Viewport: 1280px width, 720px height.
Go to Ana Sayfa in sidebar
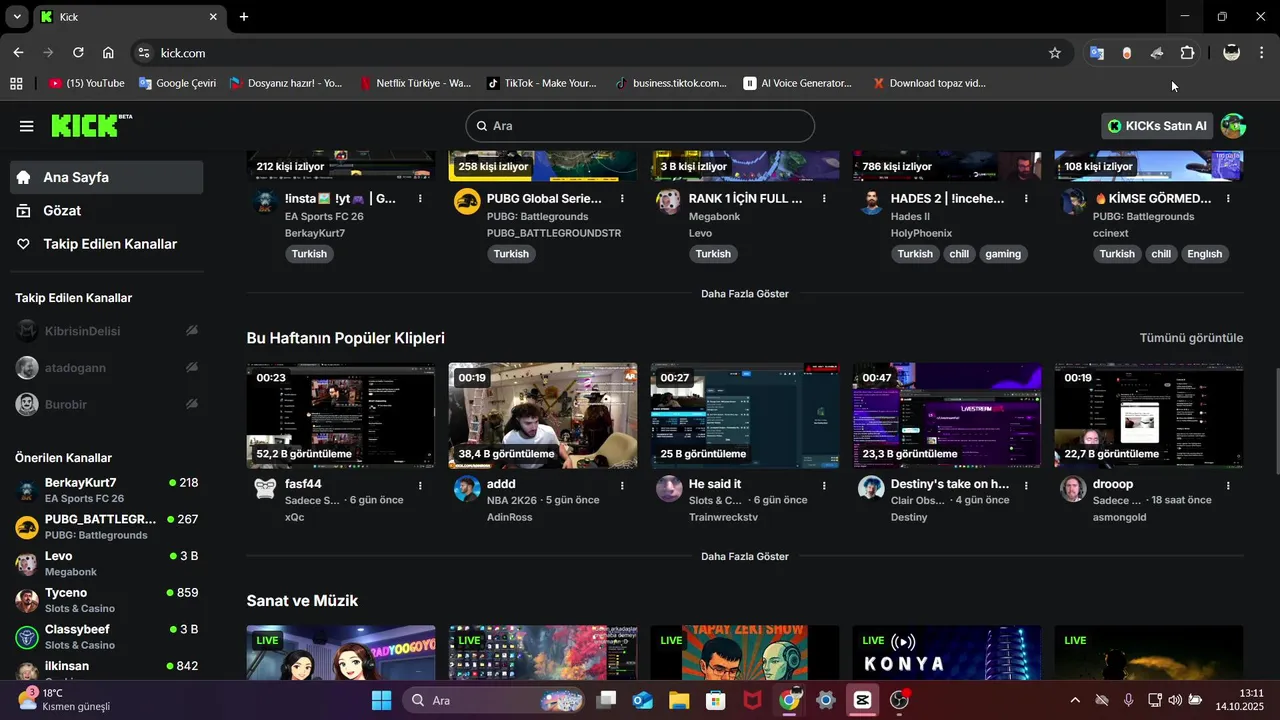[107, 177]
